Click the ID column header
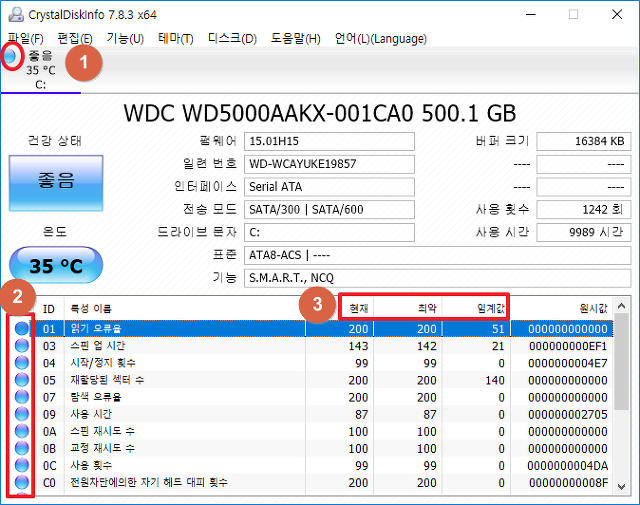This screenshot has width=640, height=505. [x=49, y=309]
